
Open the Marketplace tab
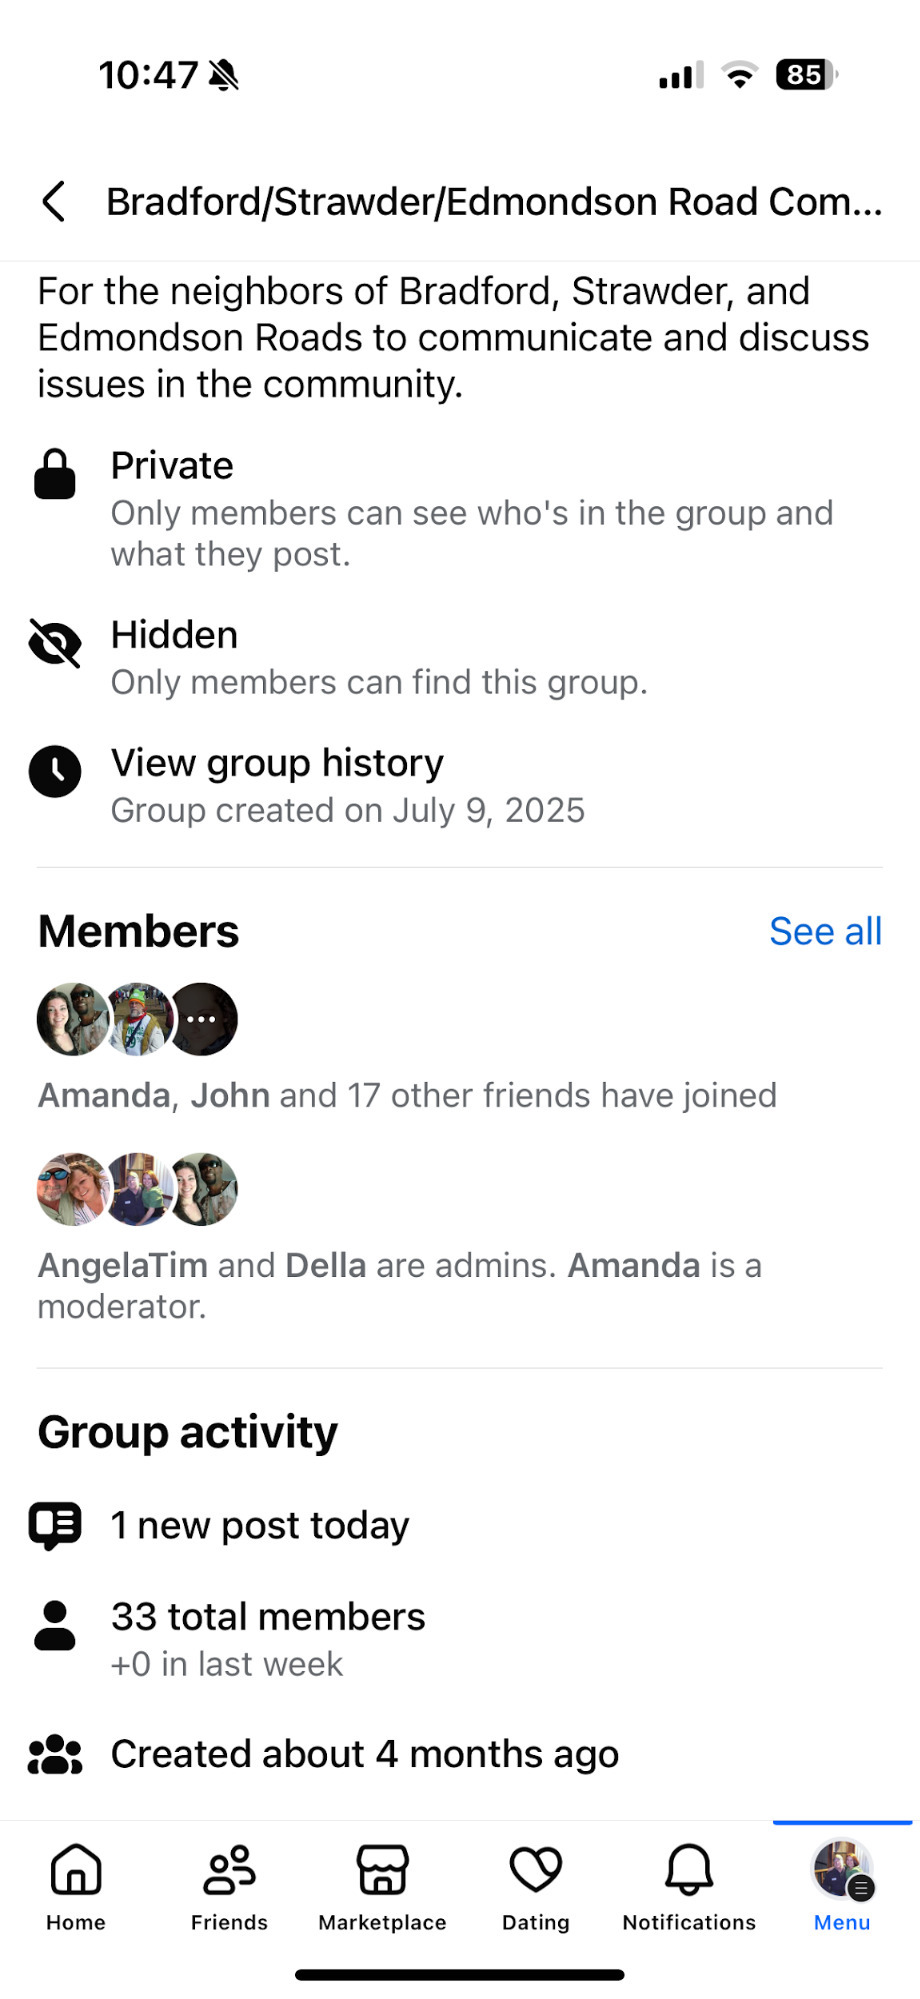click(382, 1886)
